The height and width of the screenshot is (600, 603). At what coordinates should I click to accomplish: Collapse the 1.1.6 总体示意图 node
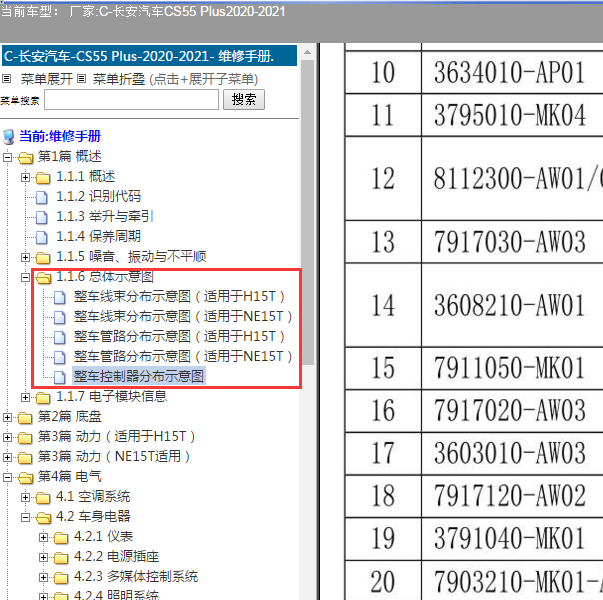pyautogui.click(x=25, y=277)
